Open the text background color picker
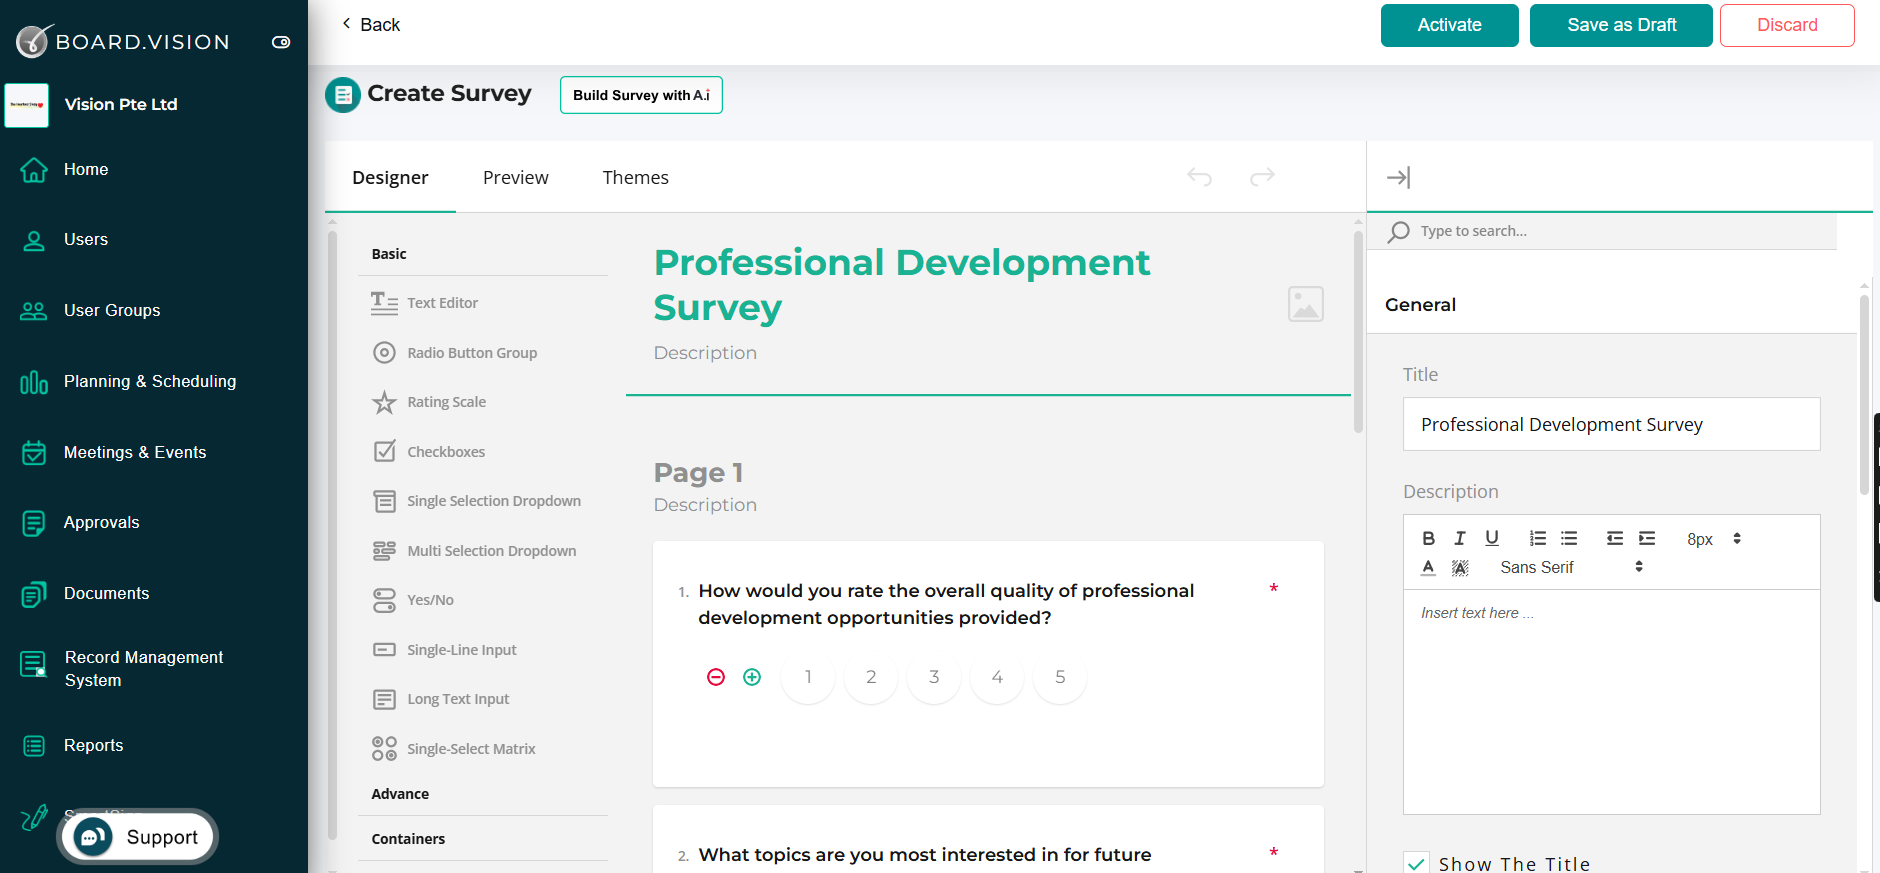1880x873 pixels. point(1460,567)
